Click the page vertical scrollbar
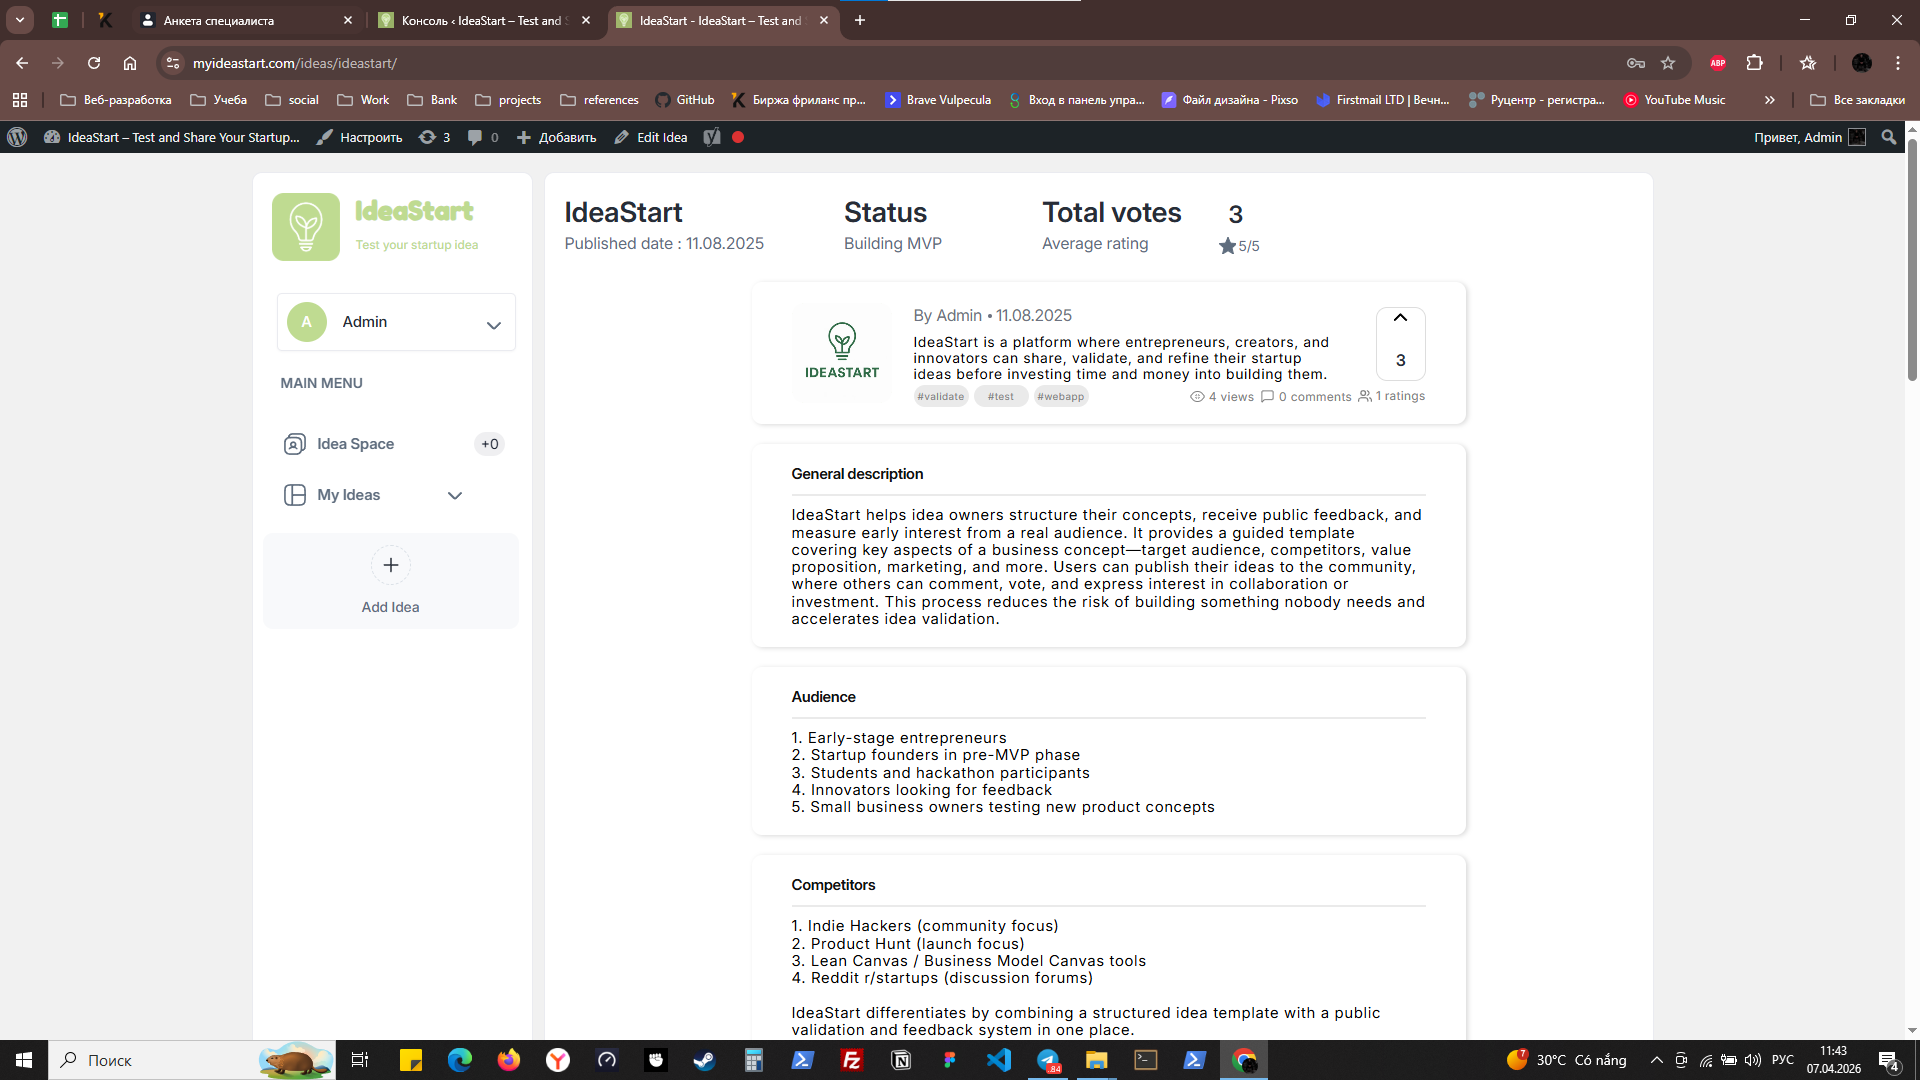Screen dimensions: 1920x1080 [1912, 260]
